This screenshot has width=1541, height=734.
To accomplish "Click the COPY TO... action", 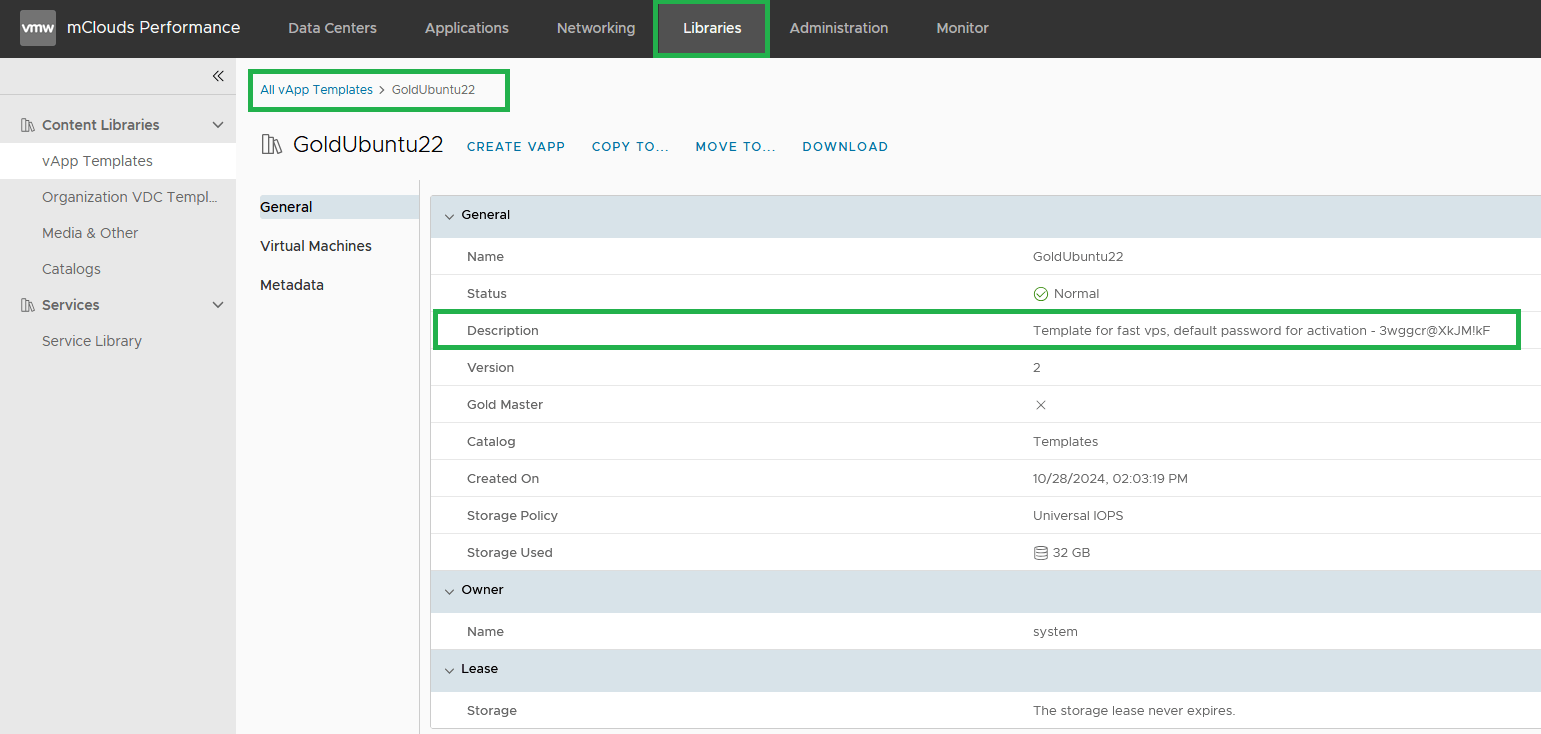I will (630, 147).
